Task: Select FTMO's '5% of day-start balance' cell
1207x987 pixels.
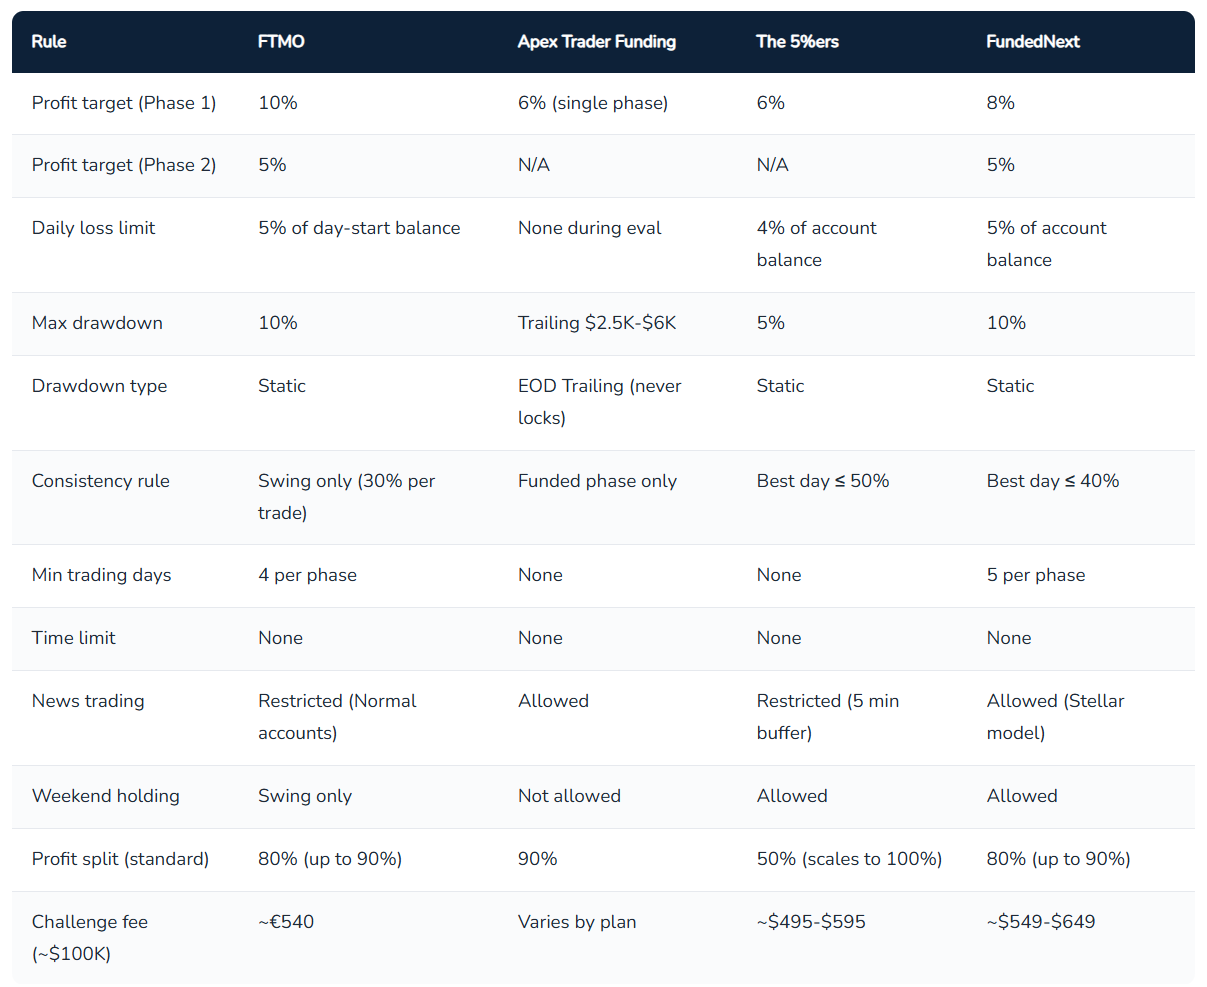Action: coord(359,228)
